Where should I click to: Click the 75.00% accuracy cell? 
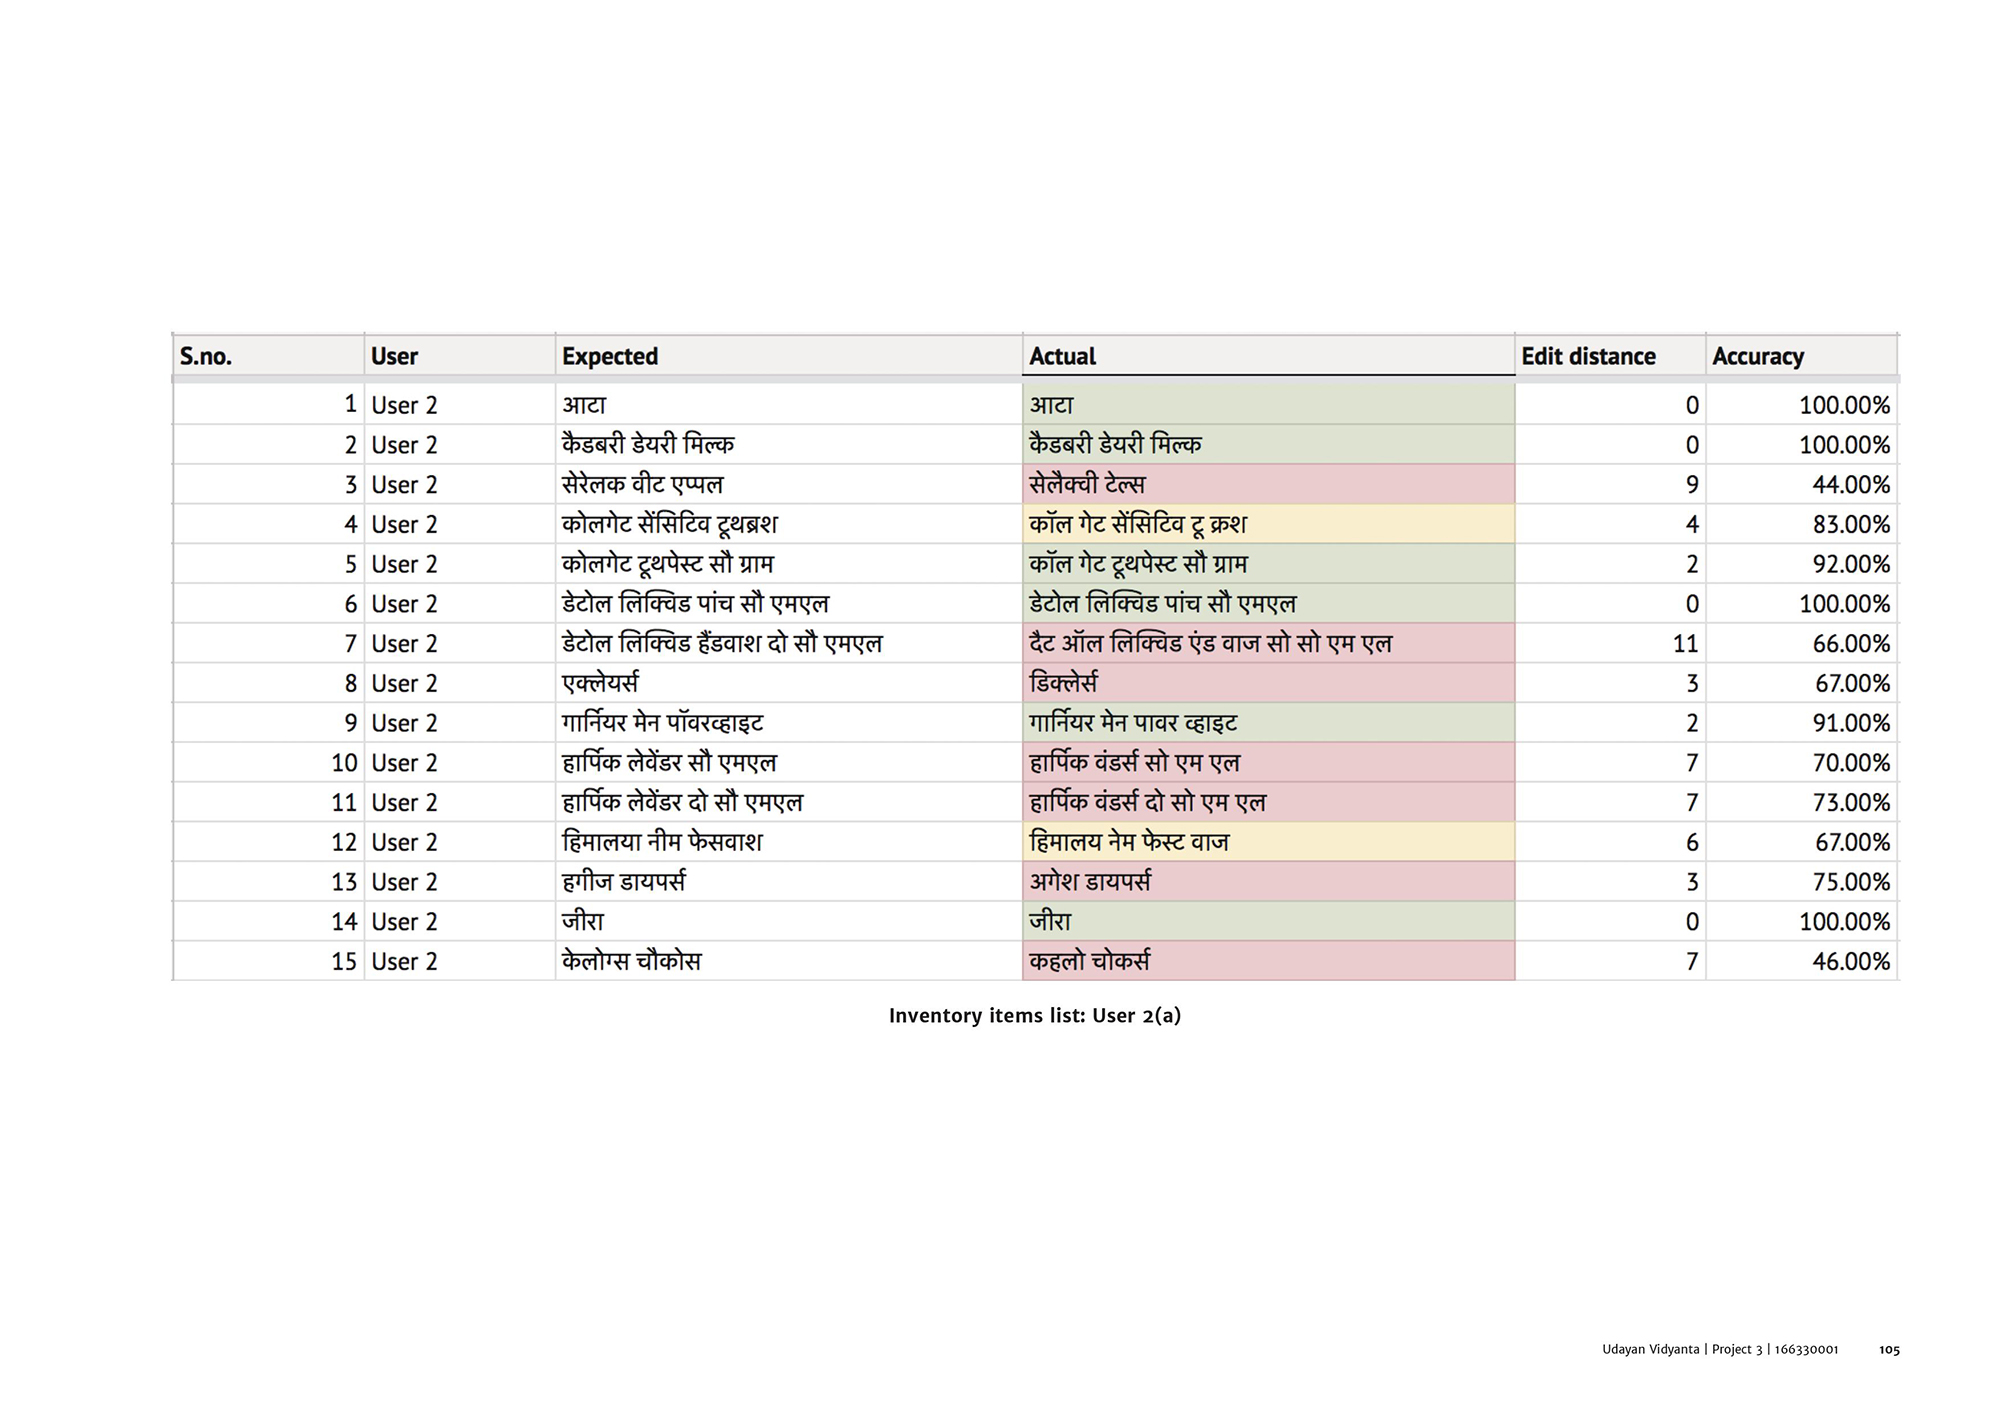[x=1850, y=882]
